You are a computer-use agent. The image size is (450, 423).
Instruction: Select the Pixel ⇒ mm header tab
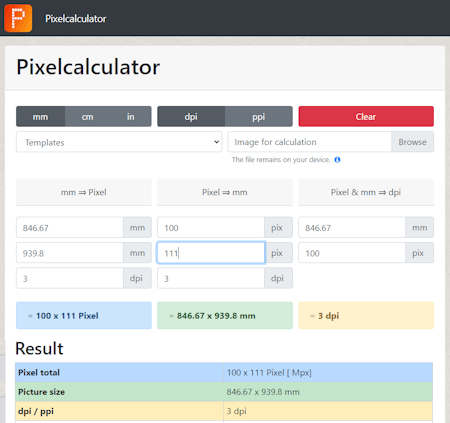click(225, 192)
